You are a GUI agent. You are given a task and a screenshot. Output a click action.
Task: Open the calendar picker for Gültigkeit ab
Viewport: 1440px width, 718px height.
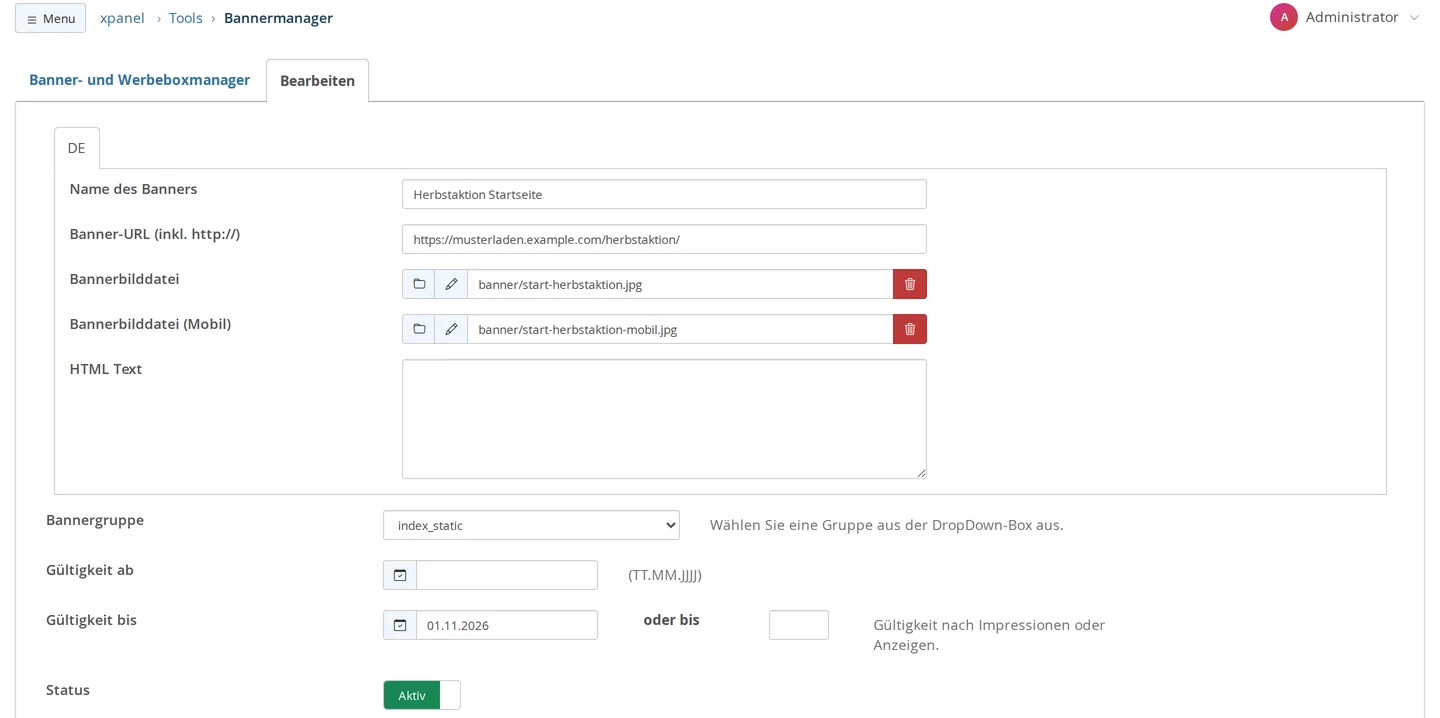point(400,575)
